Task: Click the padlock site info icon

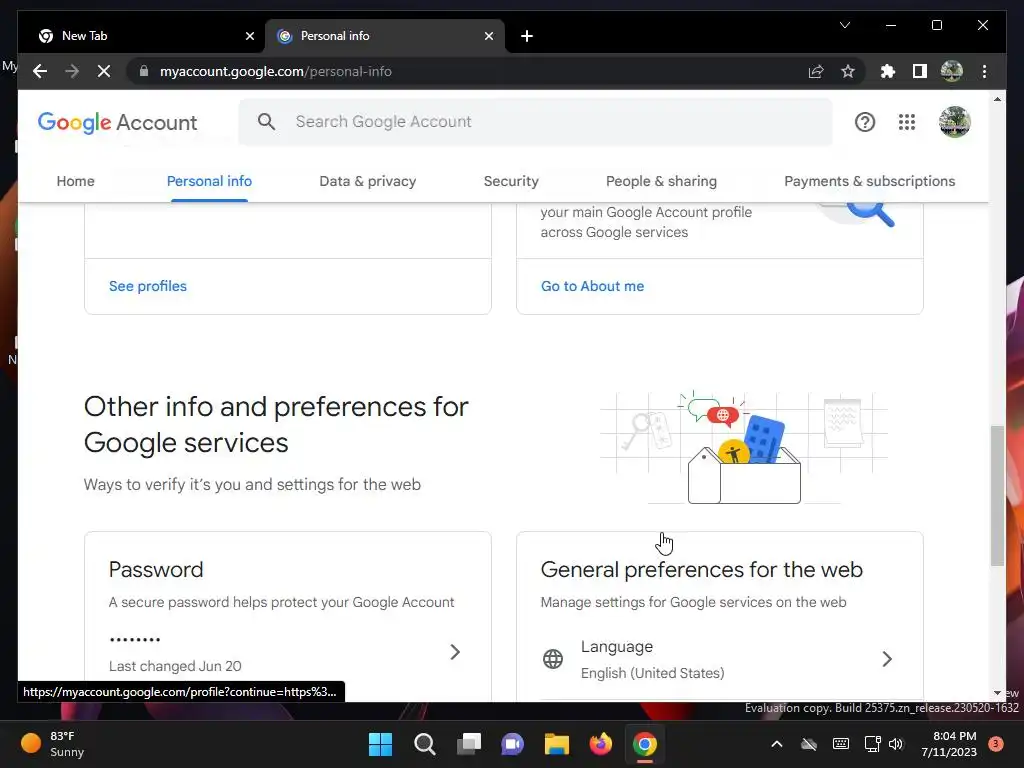Action: coord(144,71)
